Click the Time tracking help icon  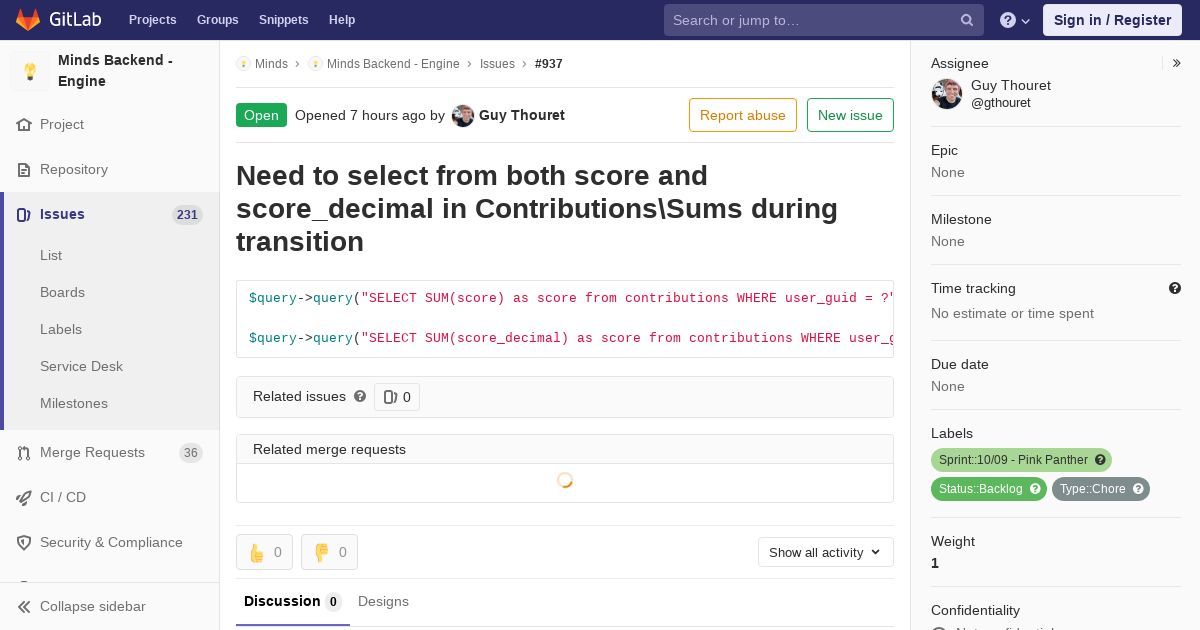tap(1175, 288)
